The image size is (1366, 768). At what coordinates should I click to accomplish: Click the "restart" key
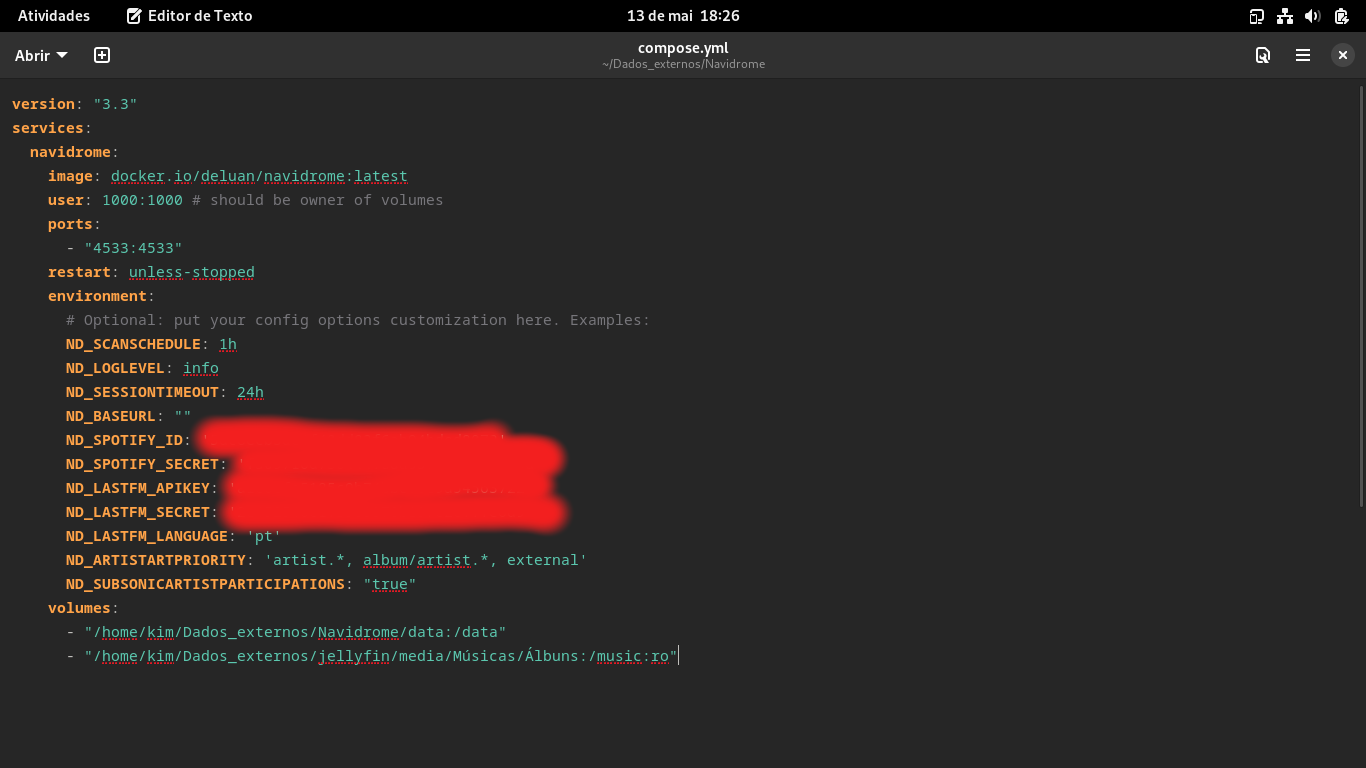click(x=79, y=272)
